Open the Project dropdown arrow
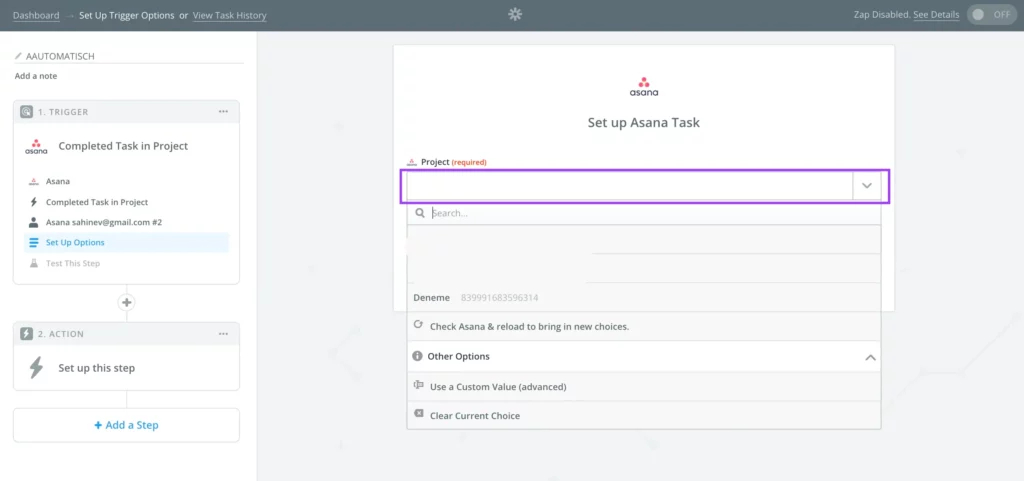 [x=867, y=186]
